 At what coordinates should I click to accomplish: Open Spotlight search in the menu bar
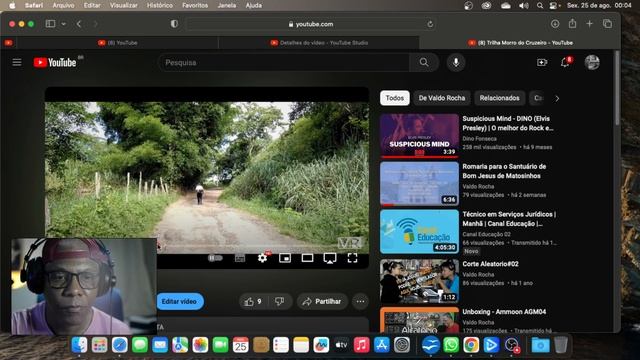[540, 5]
